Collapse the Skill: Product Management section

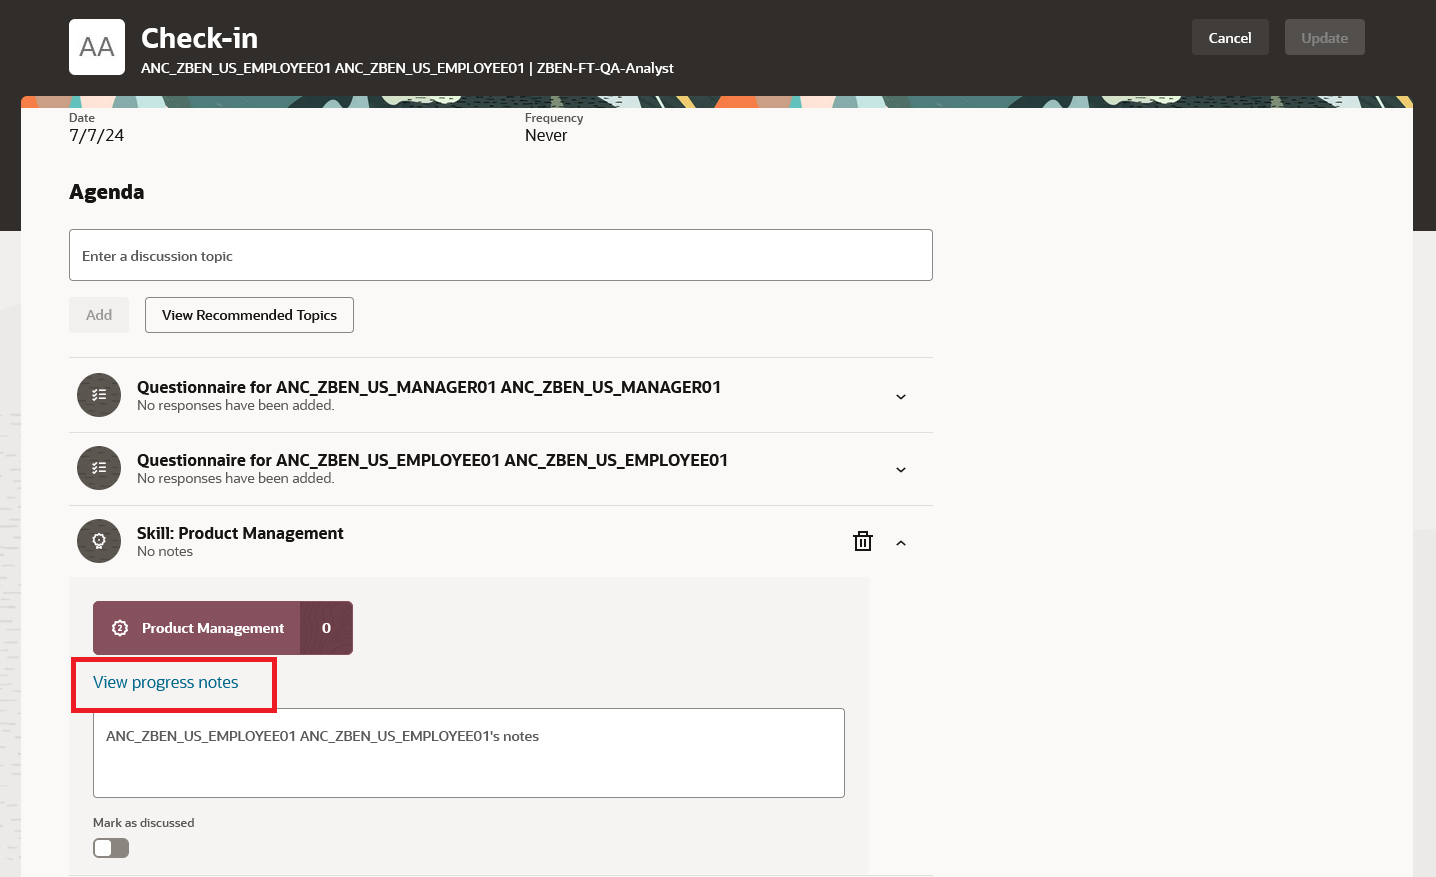[901, 543]
